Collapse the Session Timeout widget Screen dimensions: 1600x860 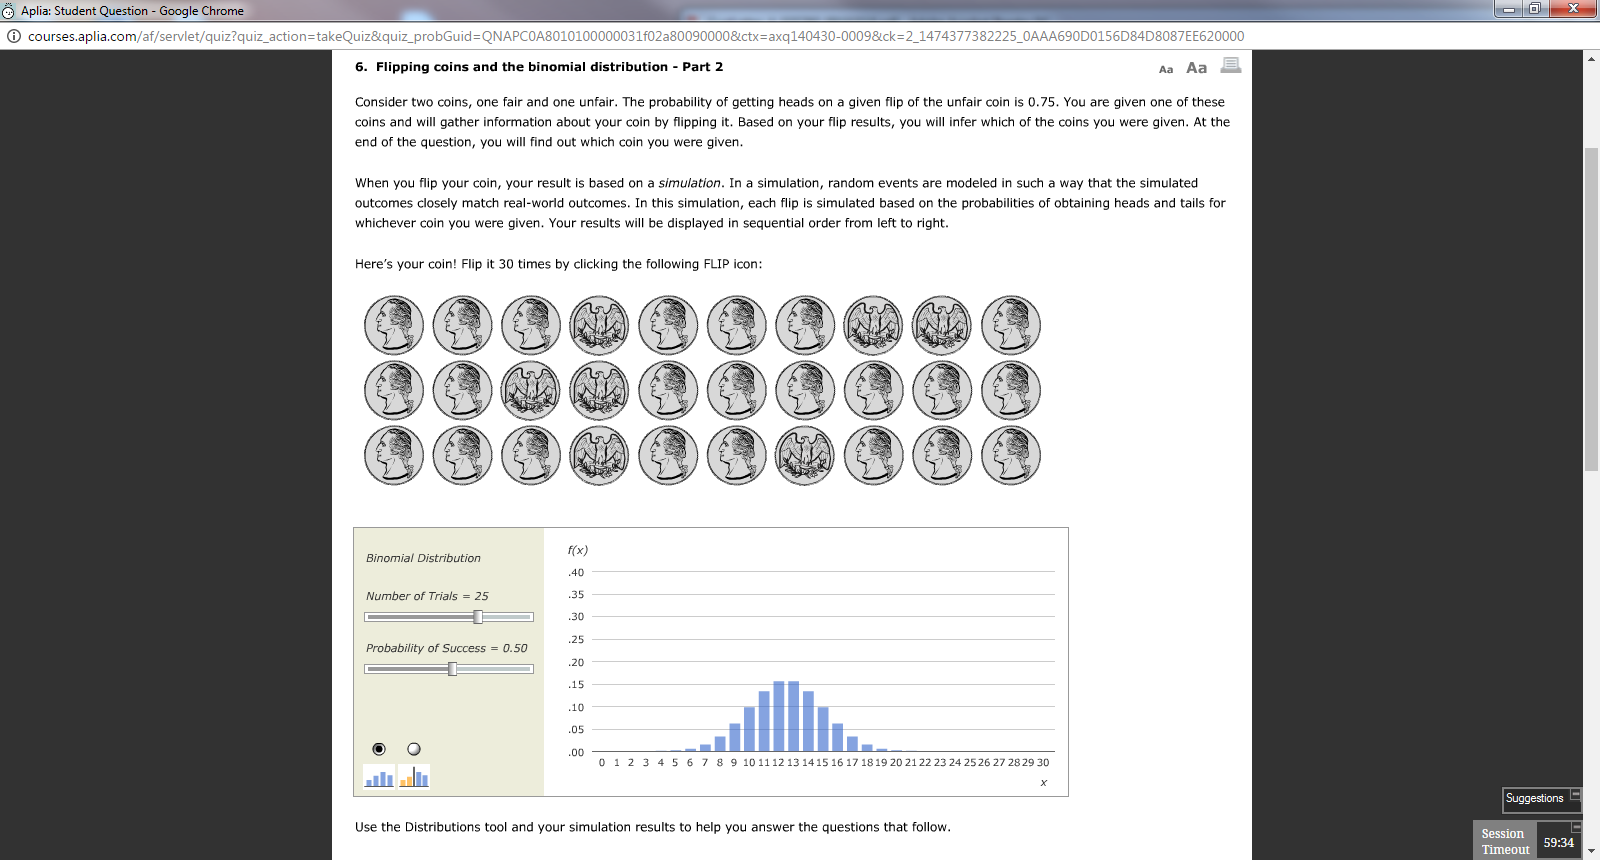click(x=1576, y=827)
